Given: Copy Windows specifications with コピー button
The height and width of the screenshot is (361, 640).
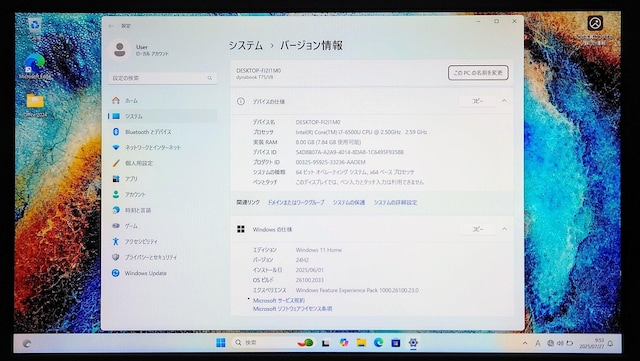Looking at the screenshot, I should tap(478, 229).
